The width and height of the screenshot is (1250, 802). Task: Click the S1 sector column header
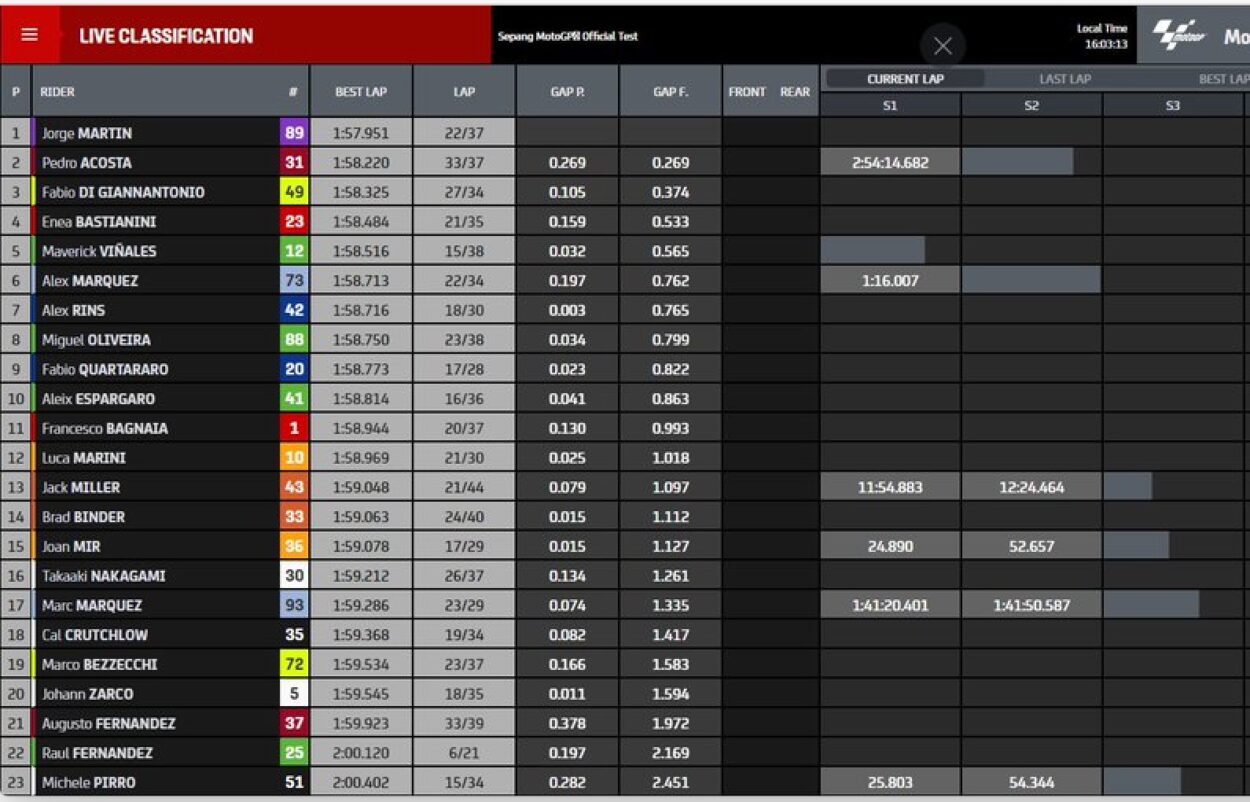890,105
